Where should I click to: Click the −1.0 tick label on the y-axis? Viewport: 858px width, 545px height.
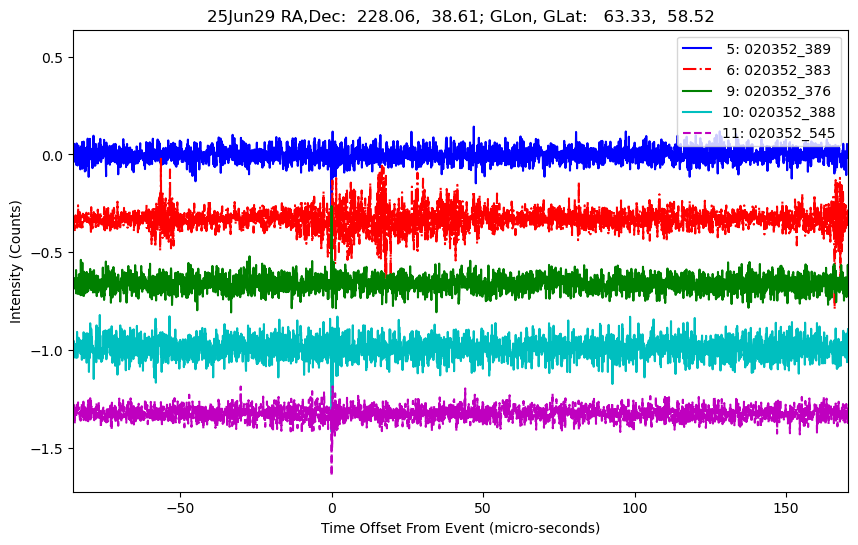[x=48, y=351]
